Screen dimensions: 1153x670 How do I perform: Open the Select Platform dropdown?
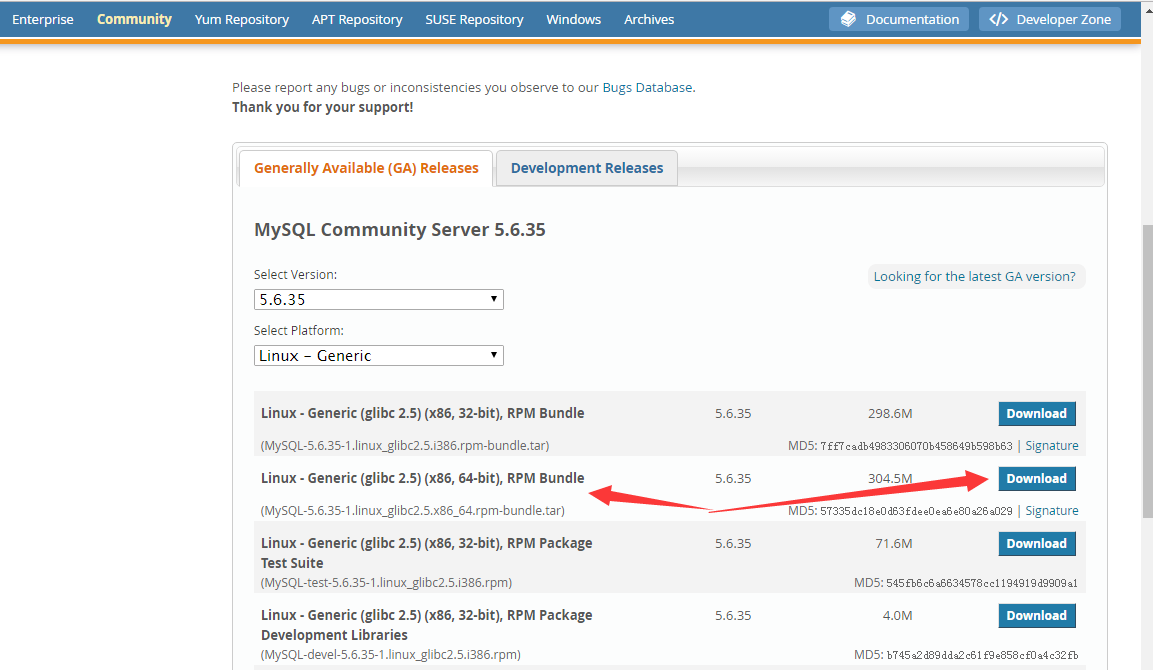coord(379,356)
